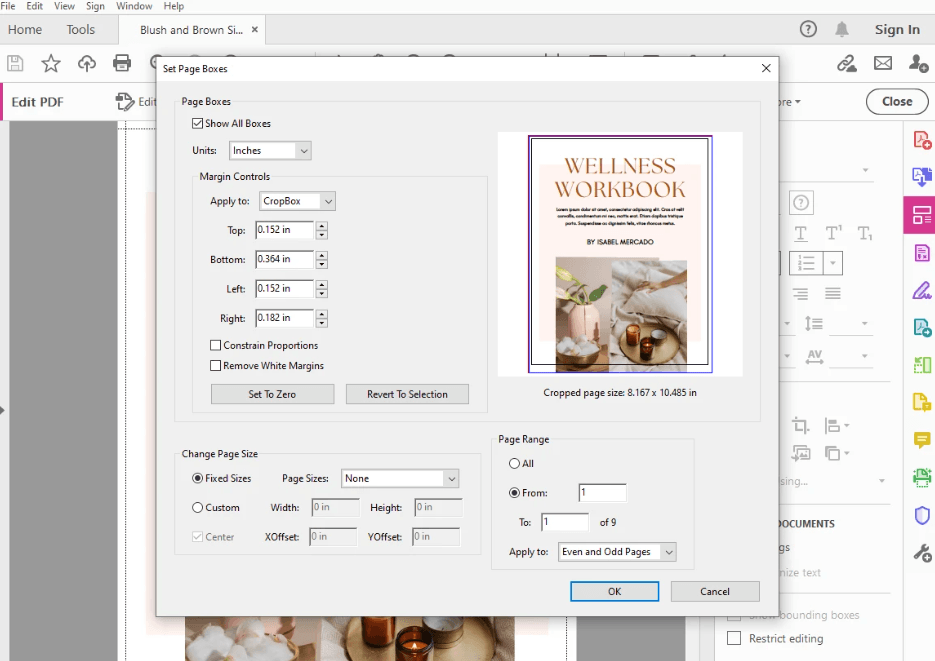
Task: Click the Print icon
Action: coord(121,63)
